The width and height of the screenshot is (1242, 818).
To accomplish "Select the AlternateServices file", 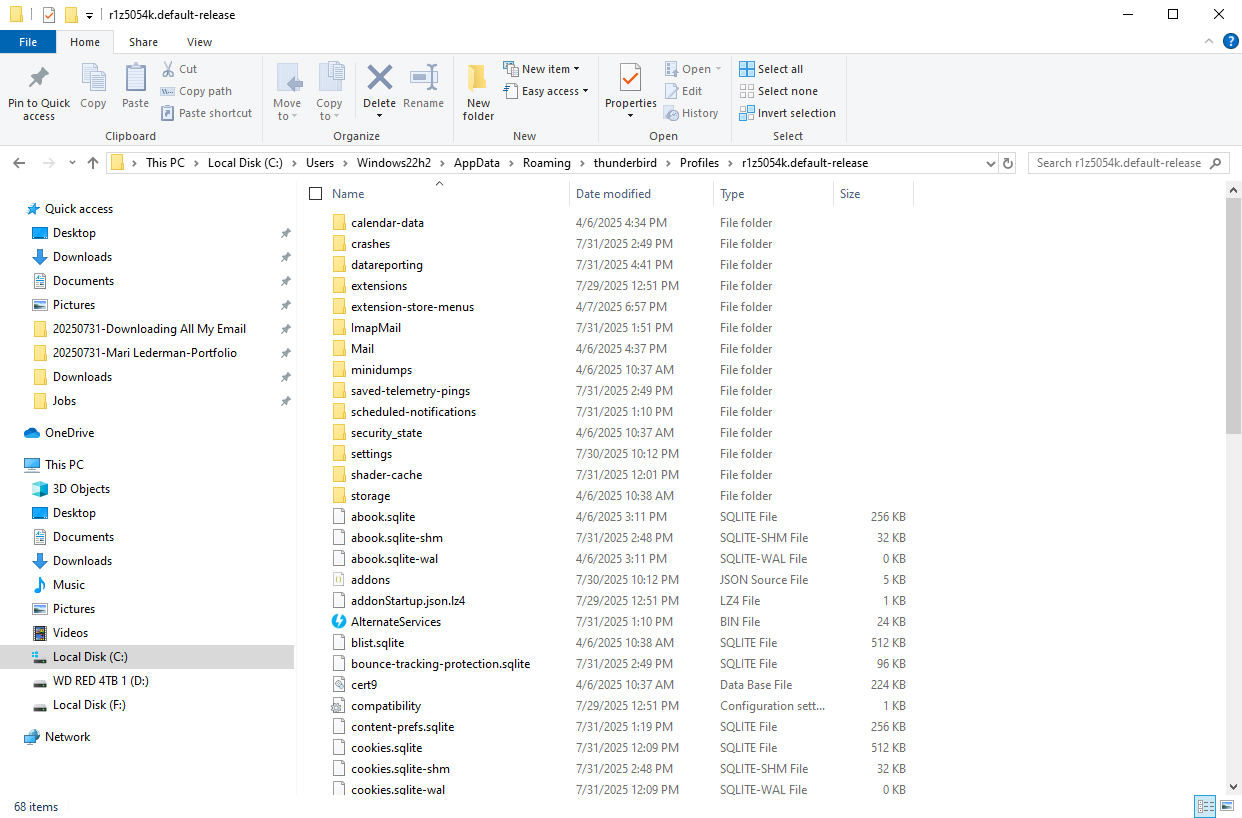I will tap(396, 622).
